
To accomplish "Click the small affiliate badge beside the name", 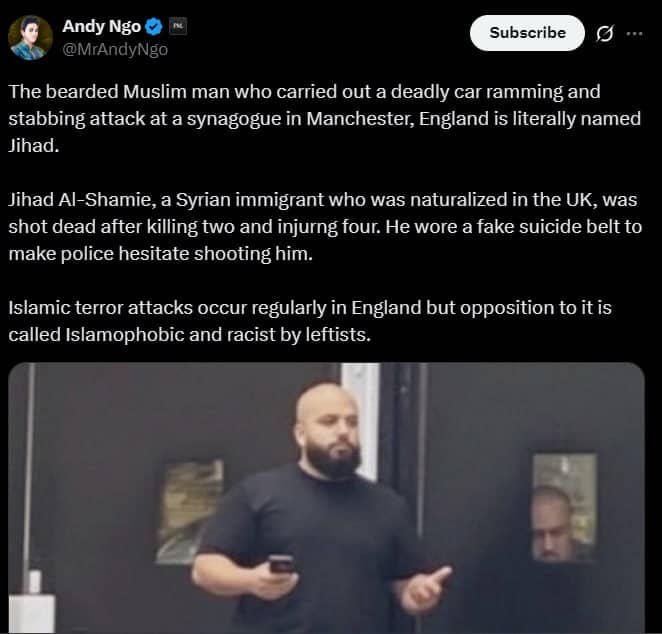I will 178,27.
